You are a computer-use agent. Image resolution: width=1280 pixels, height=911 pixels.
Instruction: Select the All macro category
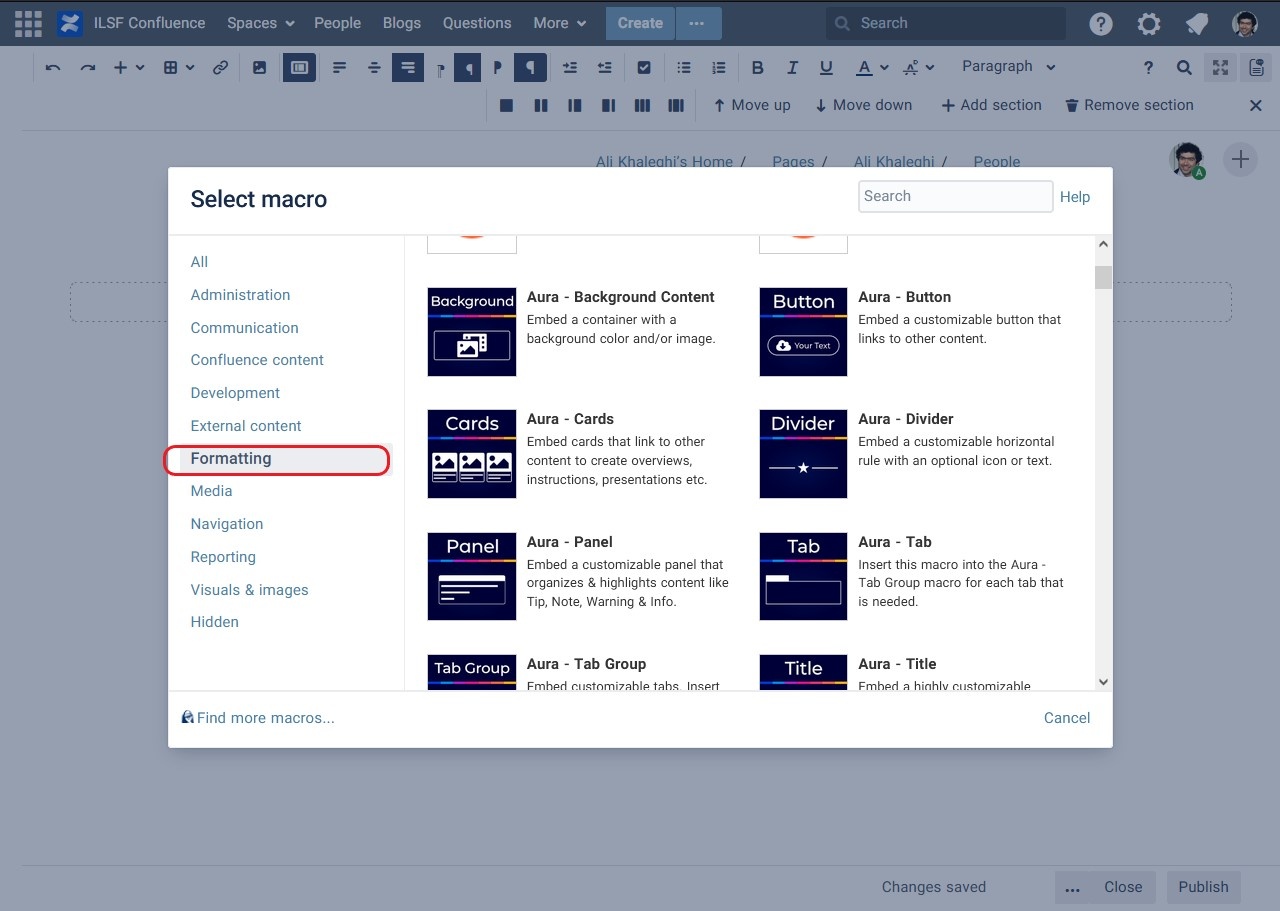[199, 262]
